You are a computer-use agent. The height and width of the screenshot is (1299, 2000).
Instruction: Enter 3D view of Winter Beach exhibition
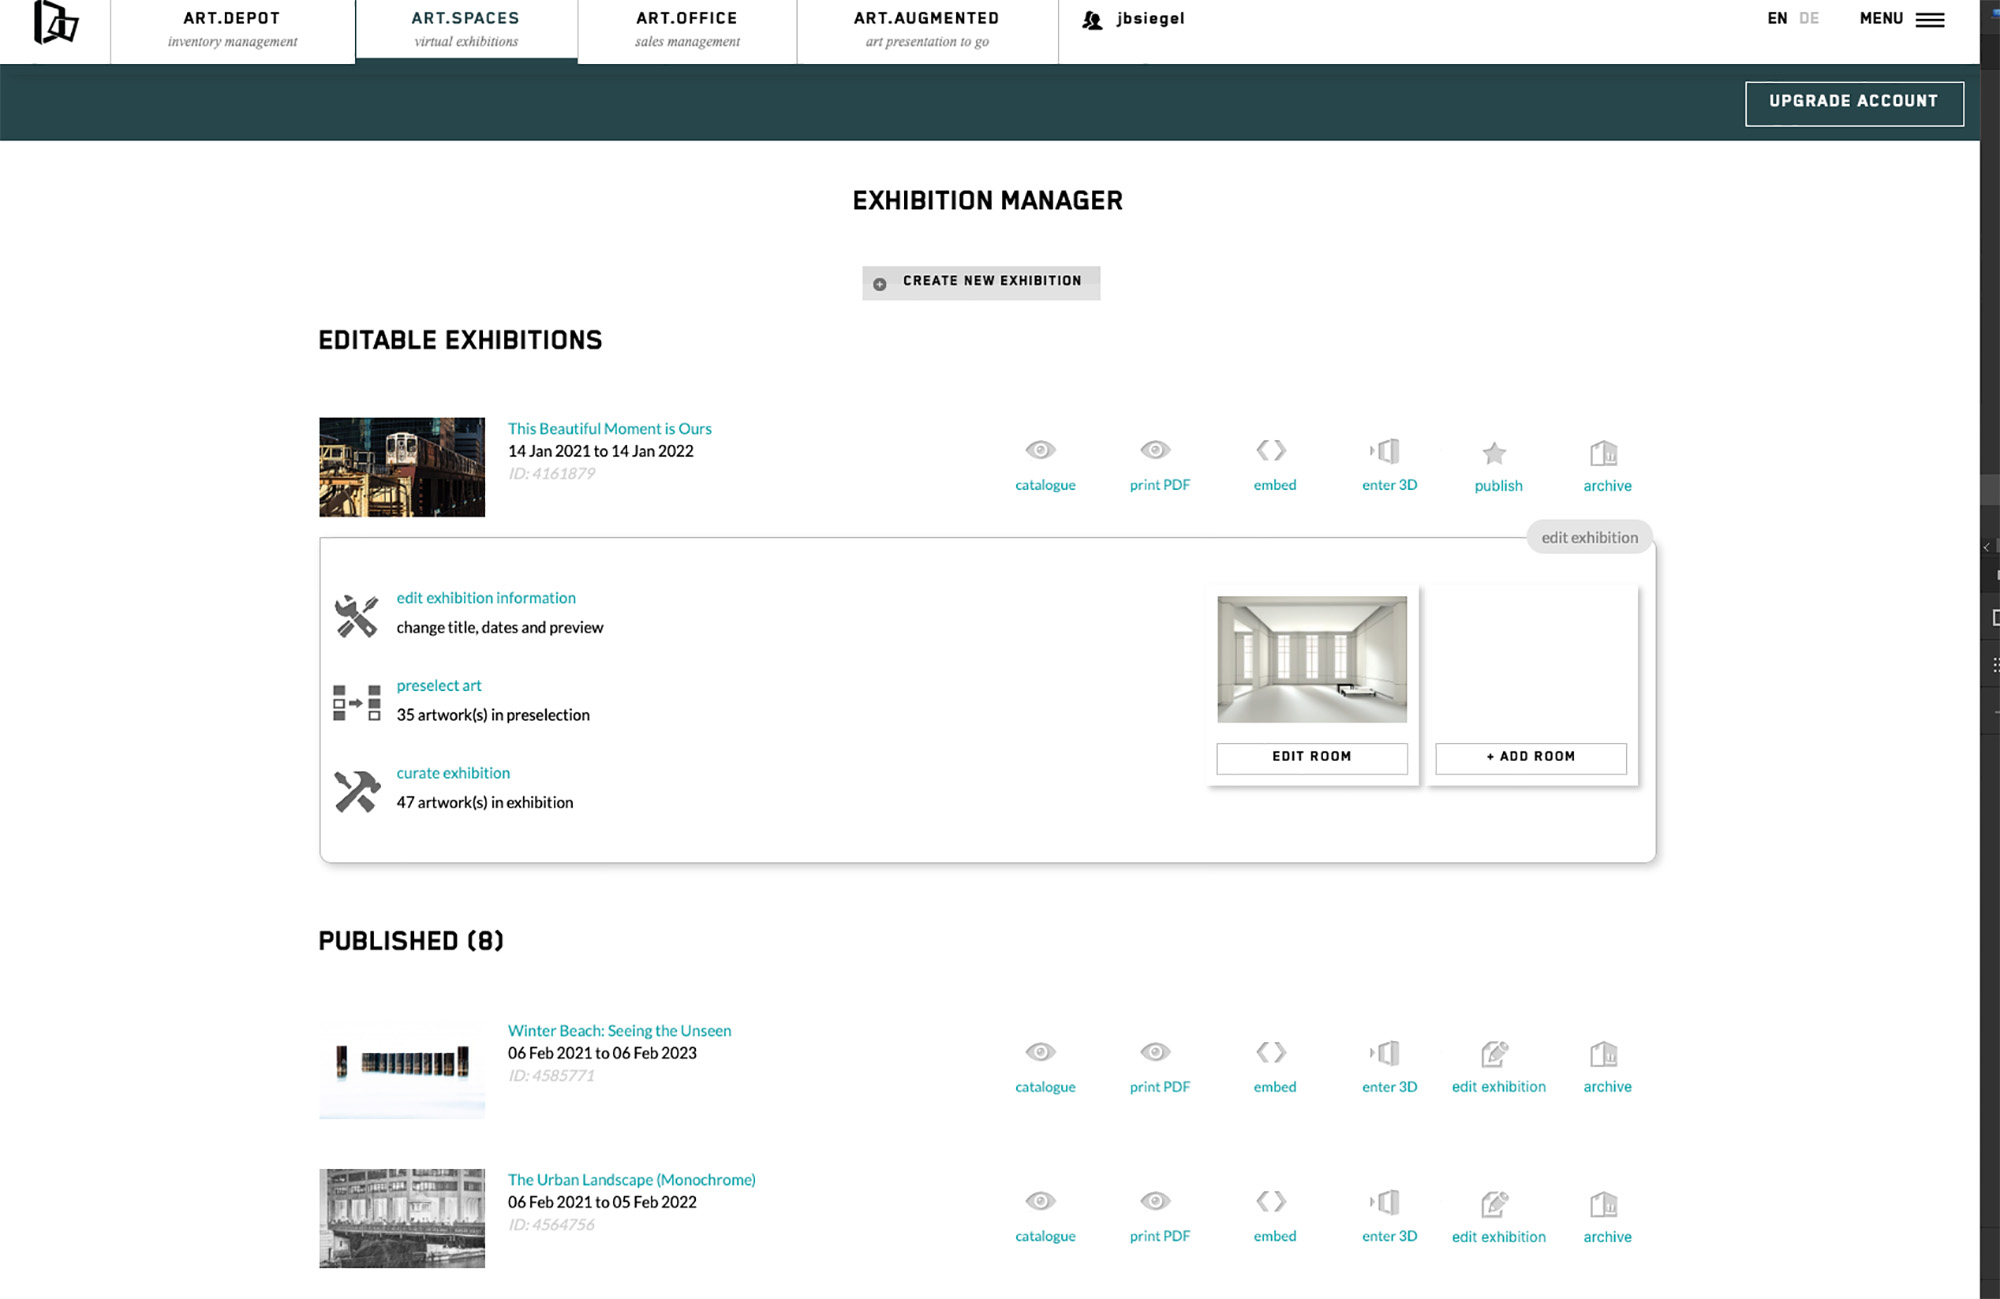click(1387, 1054)
